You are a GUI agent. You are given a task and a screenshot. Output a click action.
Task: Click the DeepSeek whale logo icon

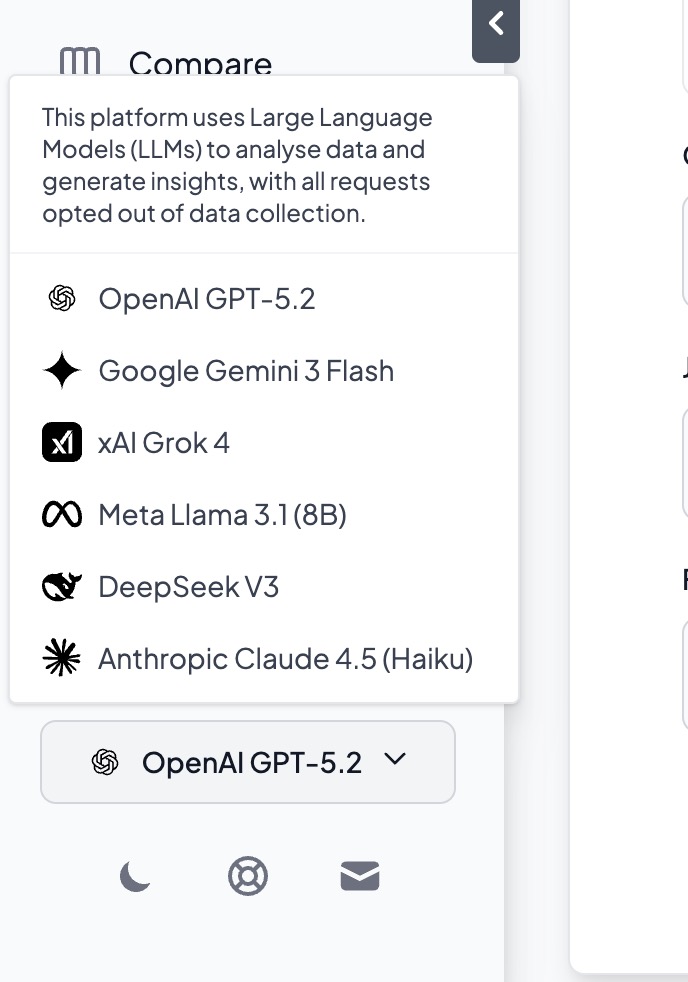pyautogui.click(x=62, y=587)
